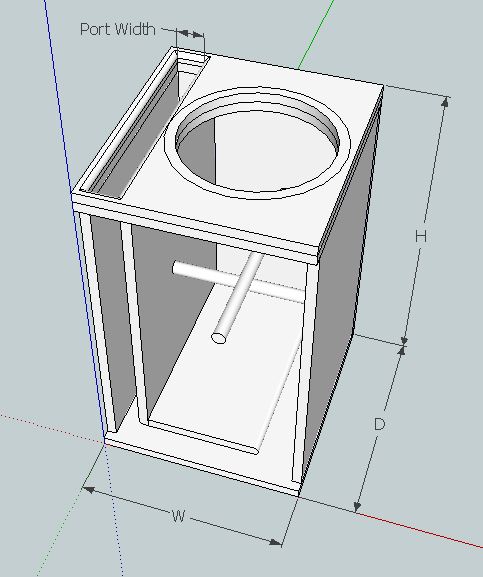483x577 pixels.
Task: Click the left arrowhead of the W dimension
Action: (x=89, y=490)
